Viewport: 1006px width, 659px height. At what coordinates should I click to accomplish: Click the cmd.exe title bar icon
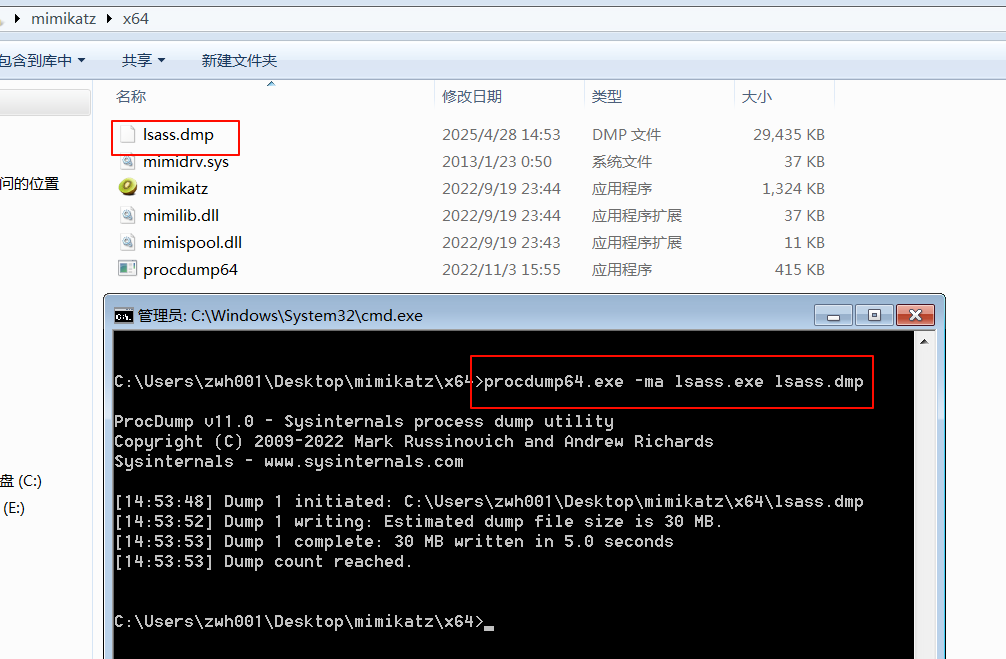[124, 316]
